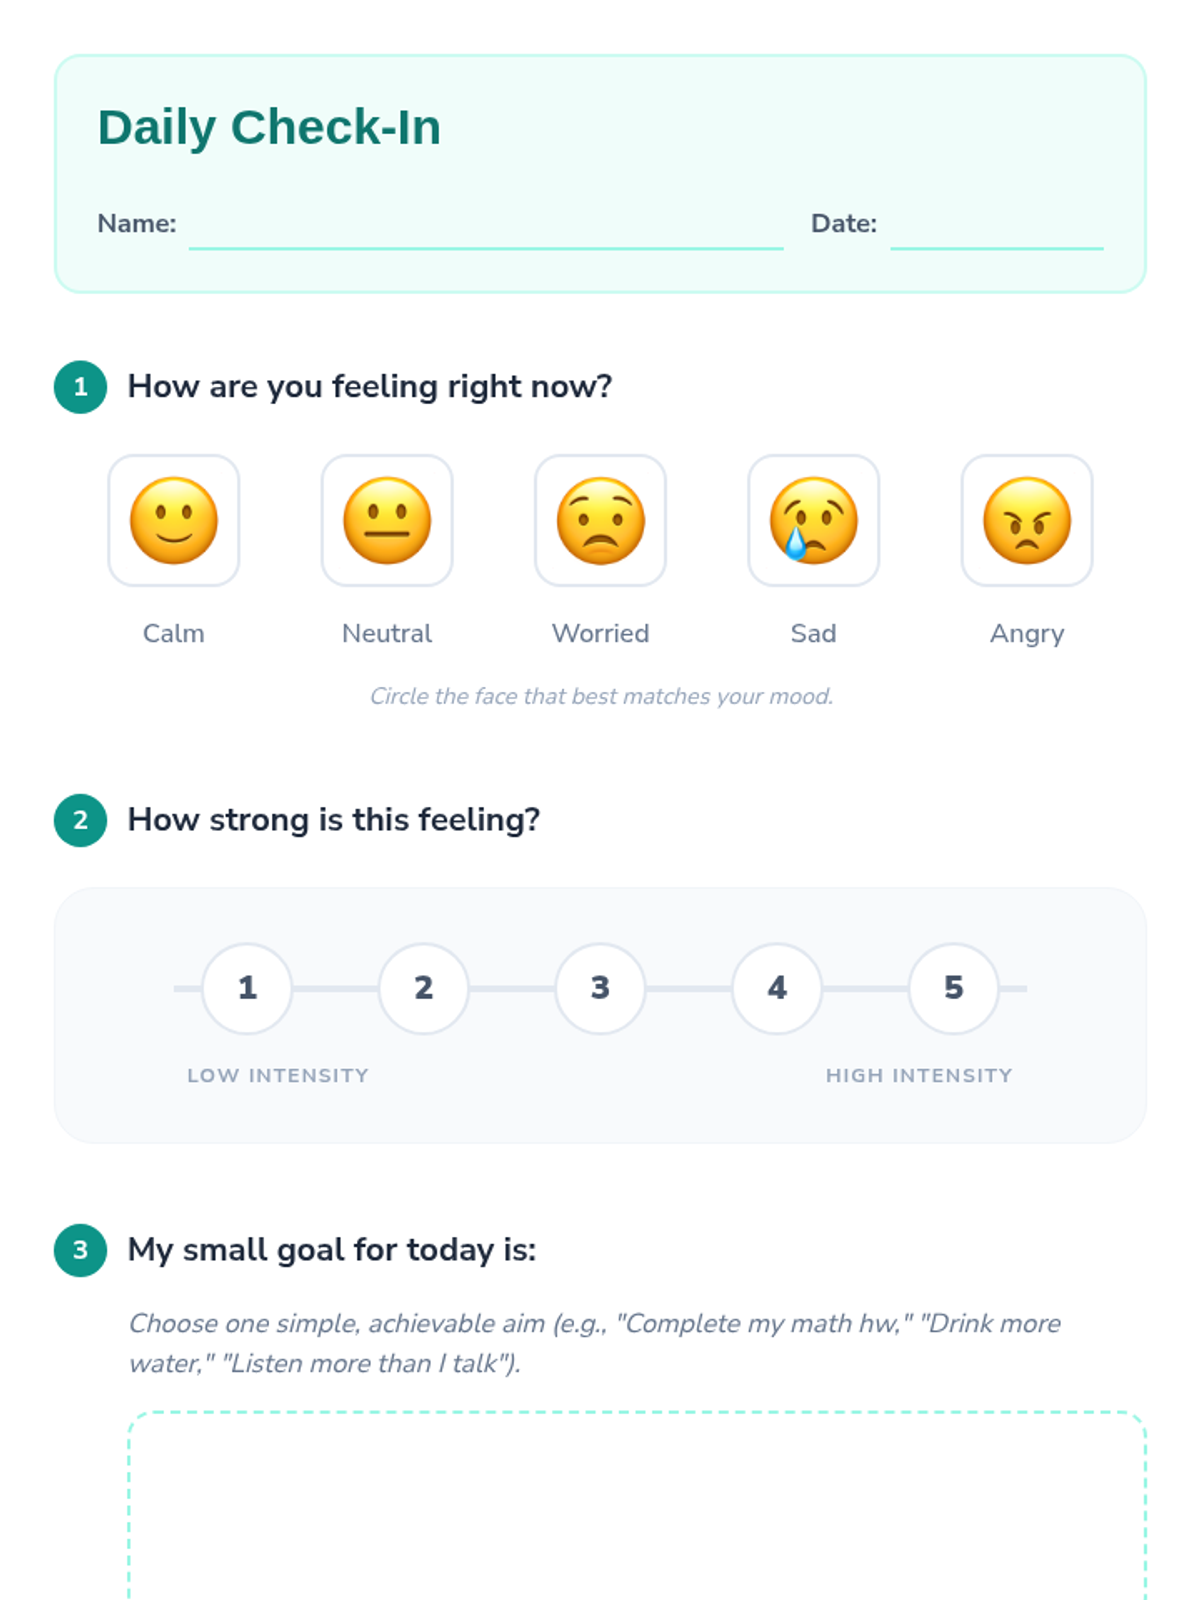Click the Daily Check-In heading
1200x1600 pixels.
tap(269, 128)
